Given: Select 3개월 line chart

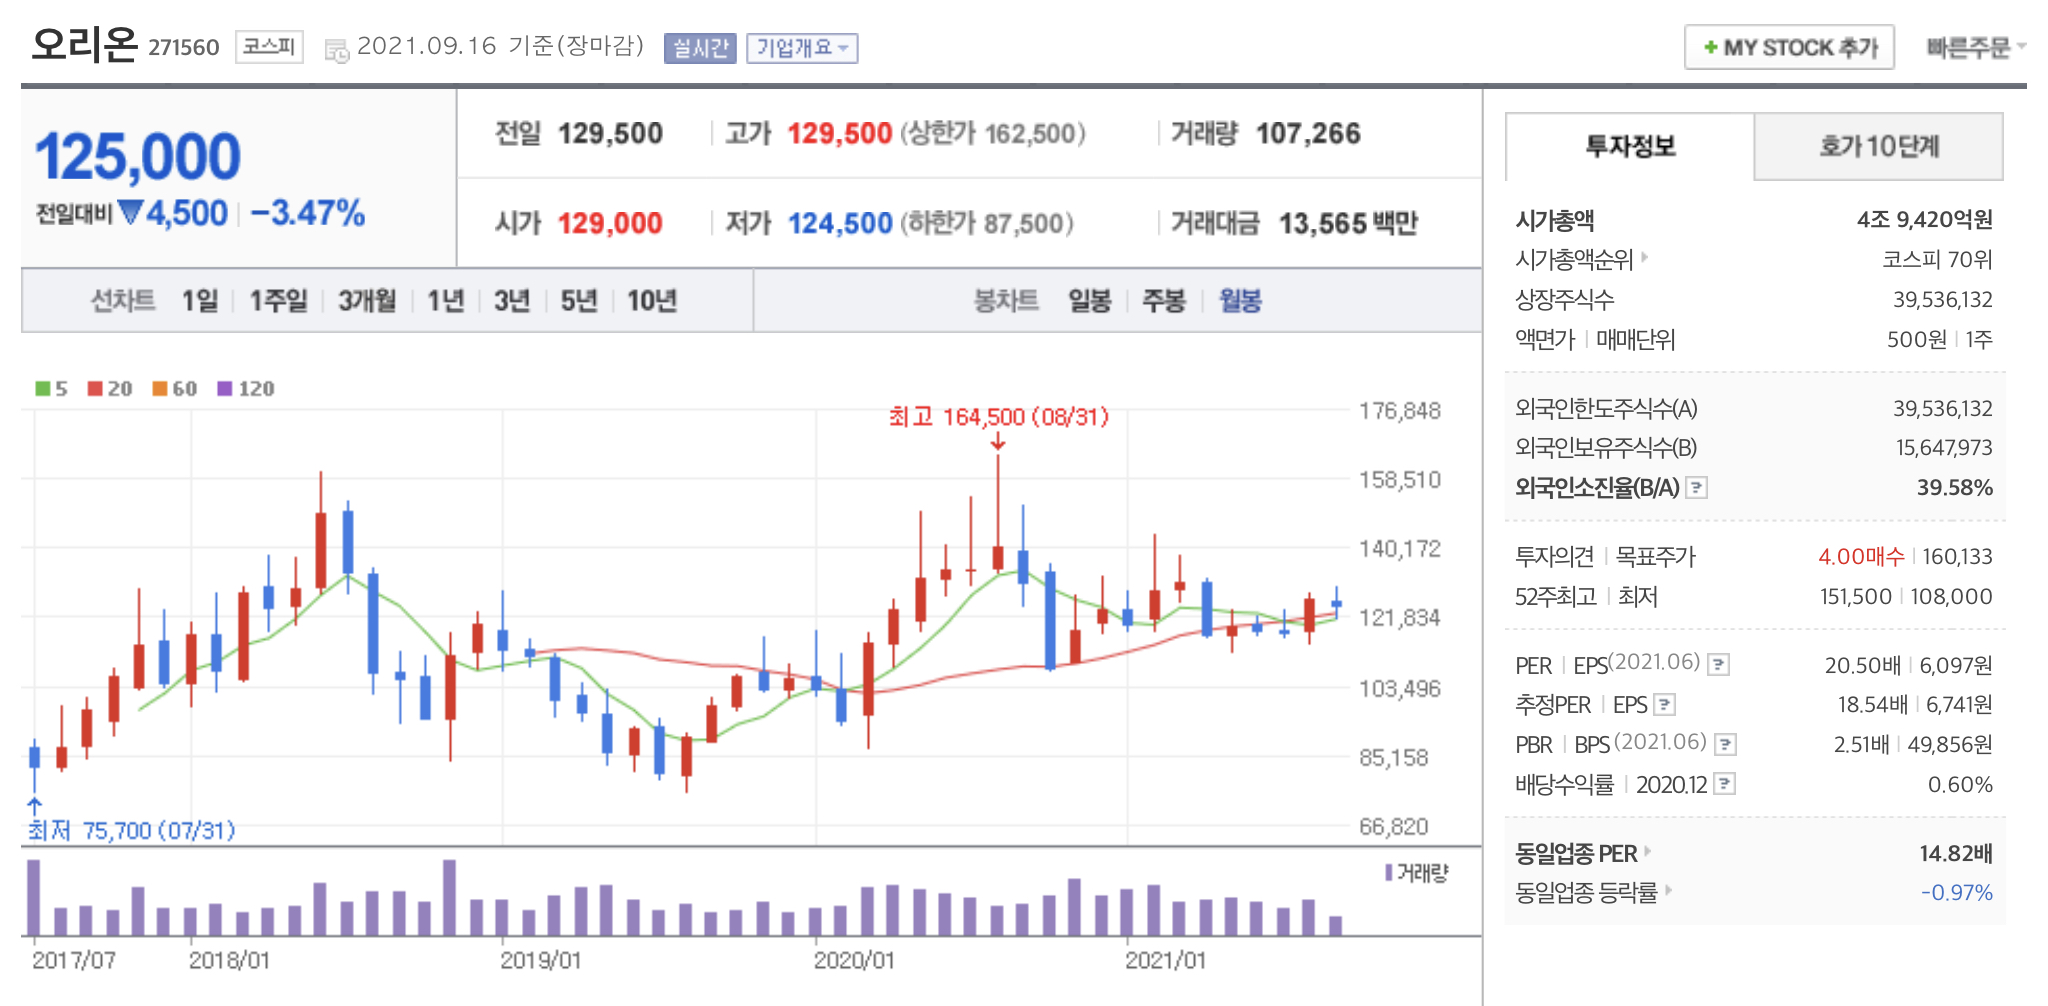Looking at the screenshot, I should [367, 300].
